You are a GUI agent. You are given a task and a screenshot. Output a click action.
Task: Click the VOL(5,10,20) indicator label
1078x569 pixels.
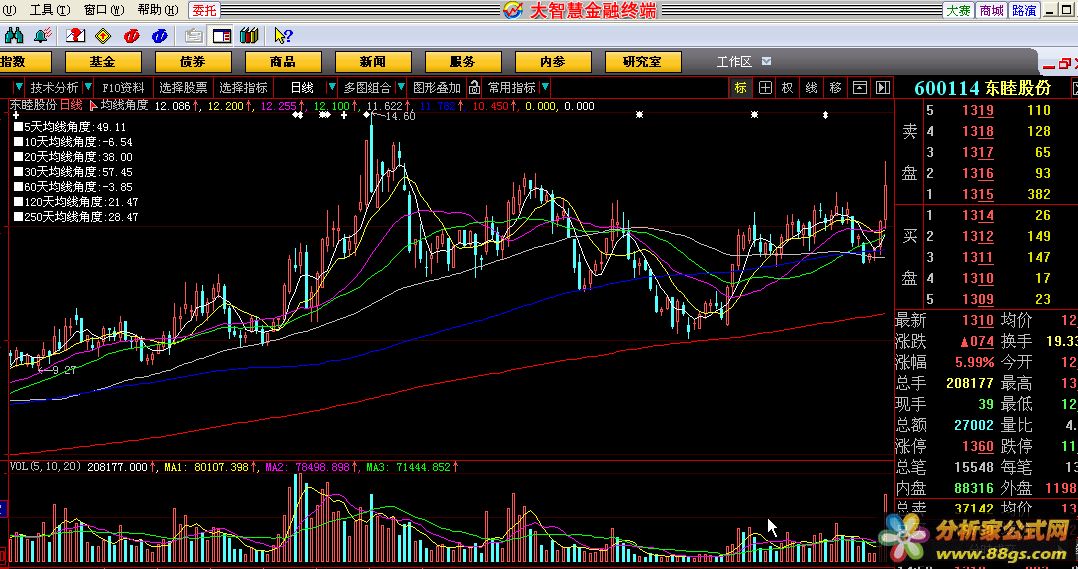pyautogui.click(x=45, y=467)
